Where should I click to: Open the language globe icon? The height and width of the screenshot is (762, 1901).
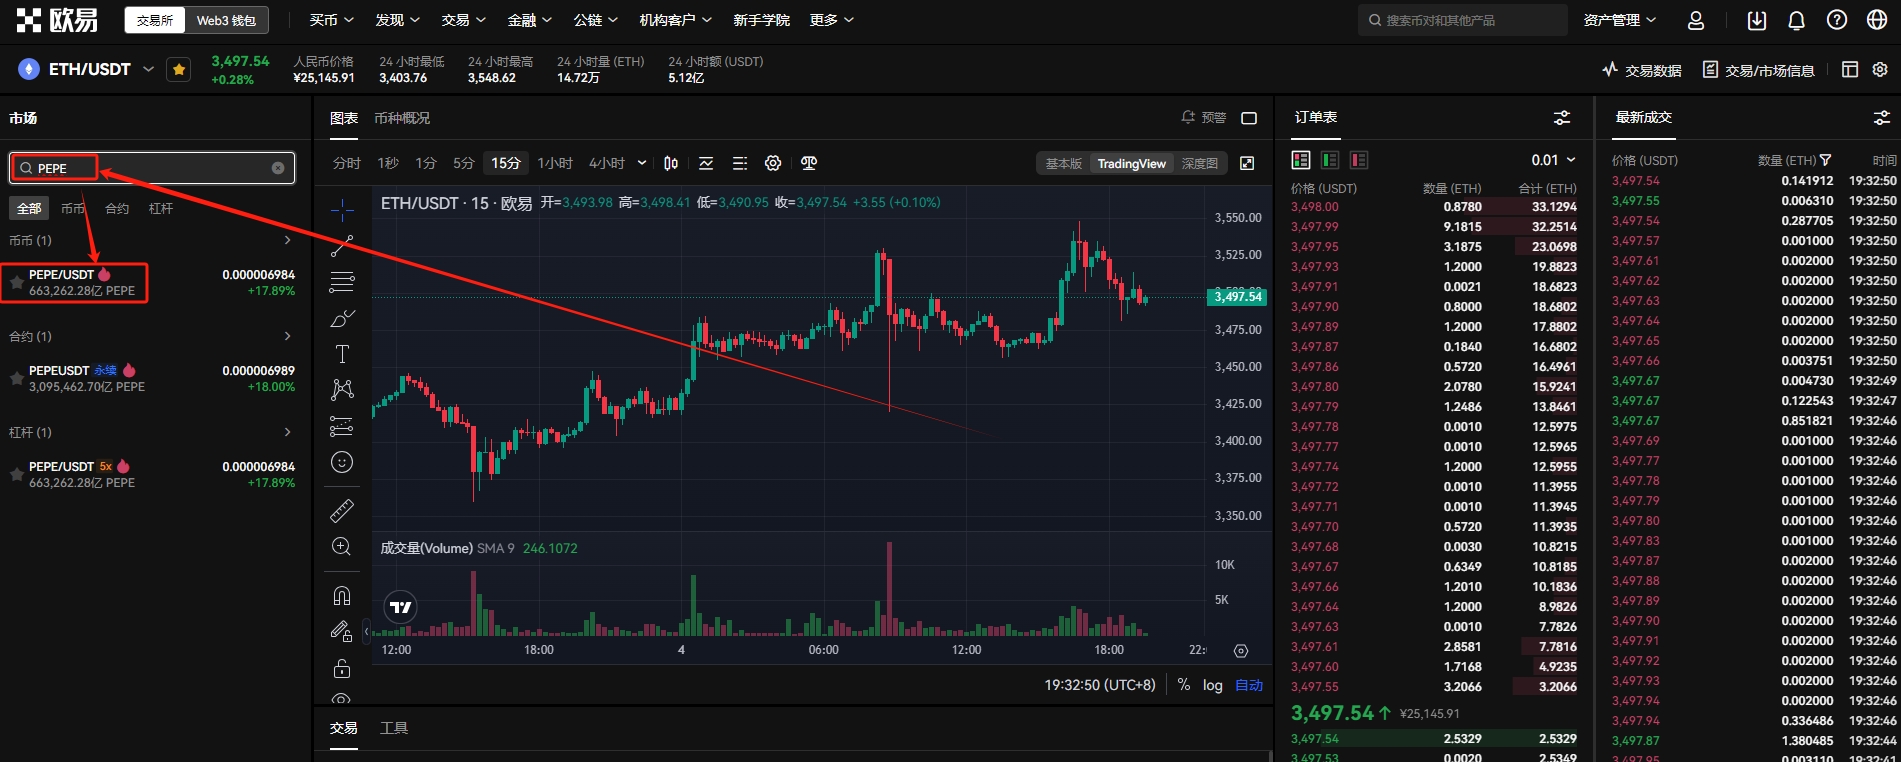(x=1878, y=20)
